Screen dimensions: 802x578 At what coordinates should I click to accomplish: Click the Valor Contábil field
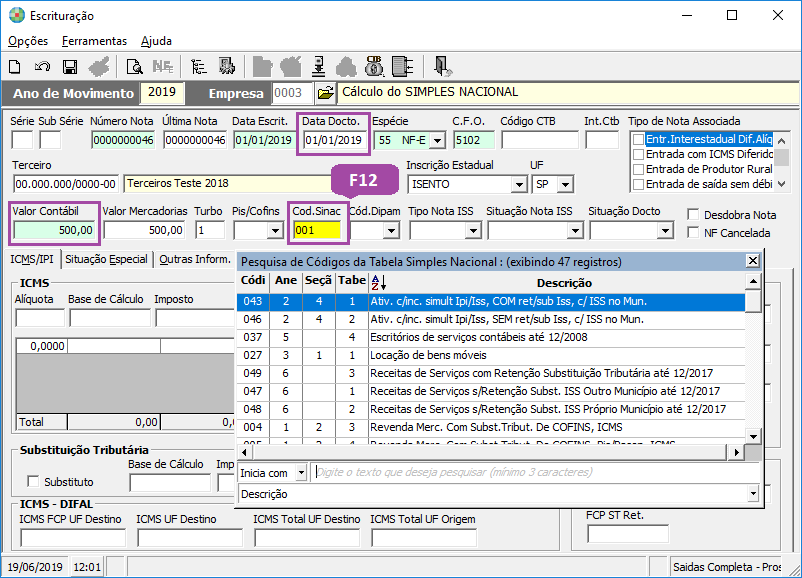point(54,230)
